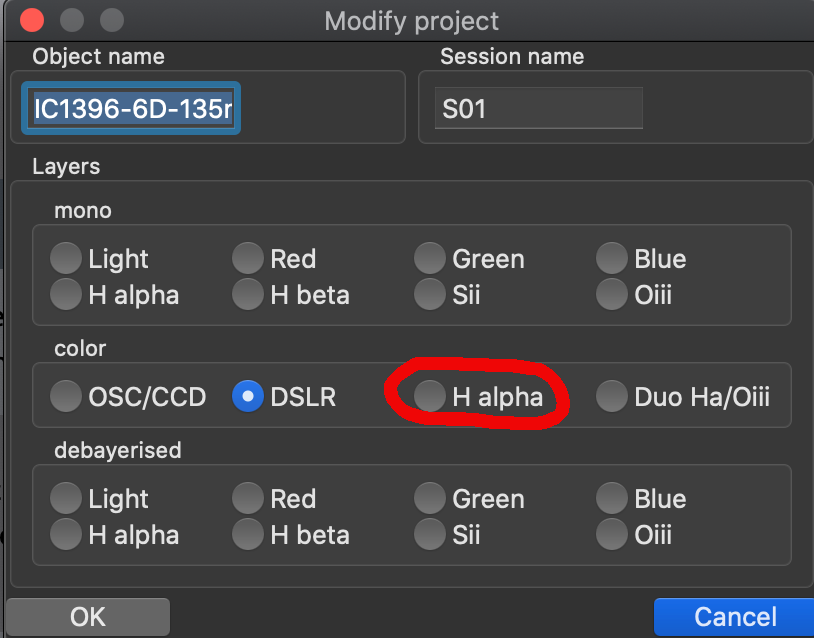Select the mono Green layer
Image resolution: width=814 pixels, height=638 pixels.
(x=430, y=259)
